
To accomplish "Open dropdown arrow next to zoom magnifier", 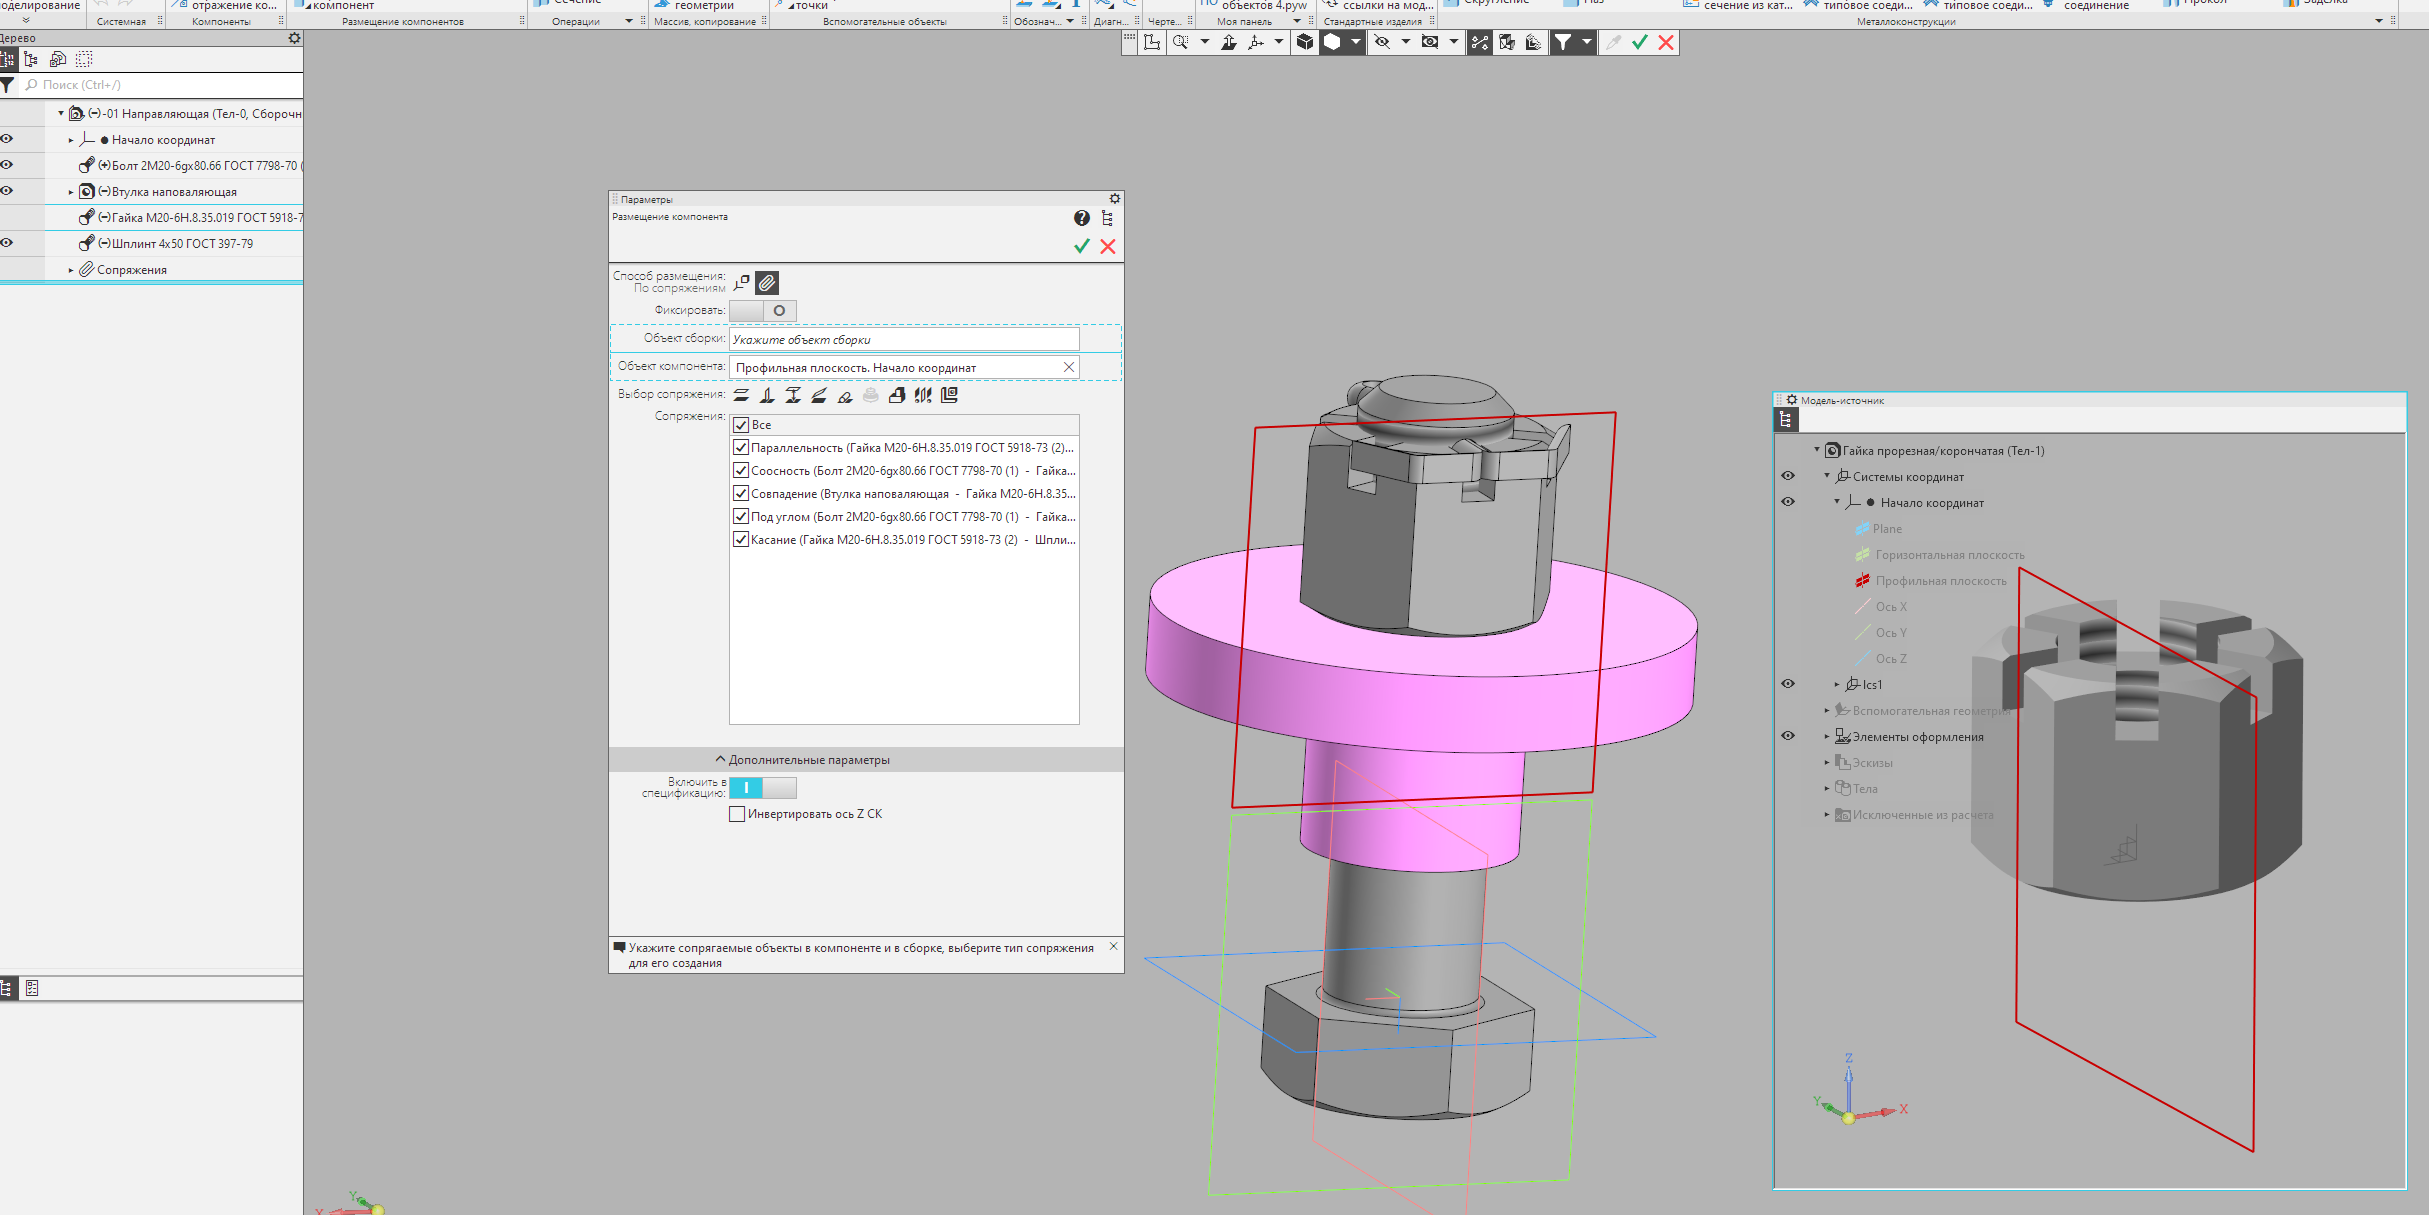I will click(x=1204, y=42).
